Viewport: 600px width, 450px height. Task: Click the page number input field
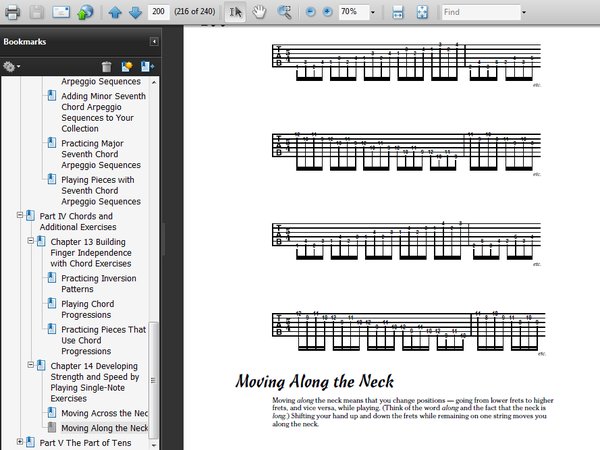pos(158,12)
